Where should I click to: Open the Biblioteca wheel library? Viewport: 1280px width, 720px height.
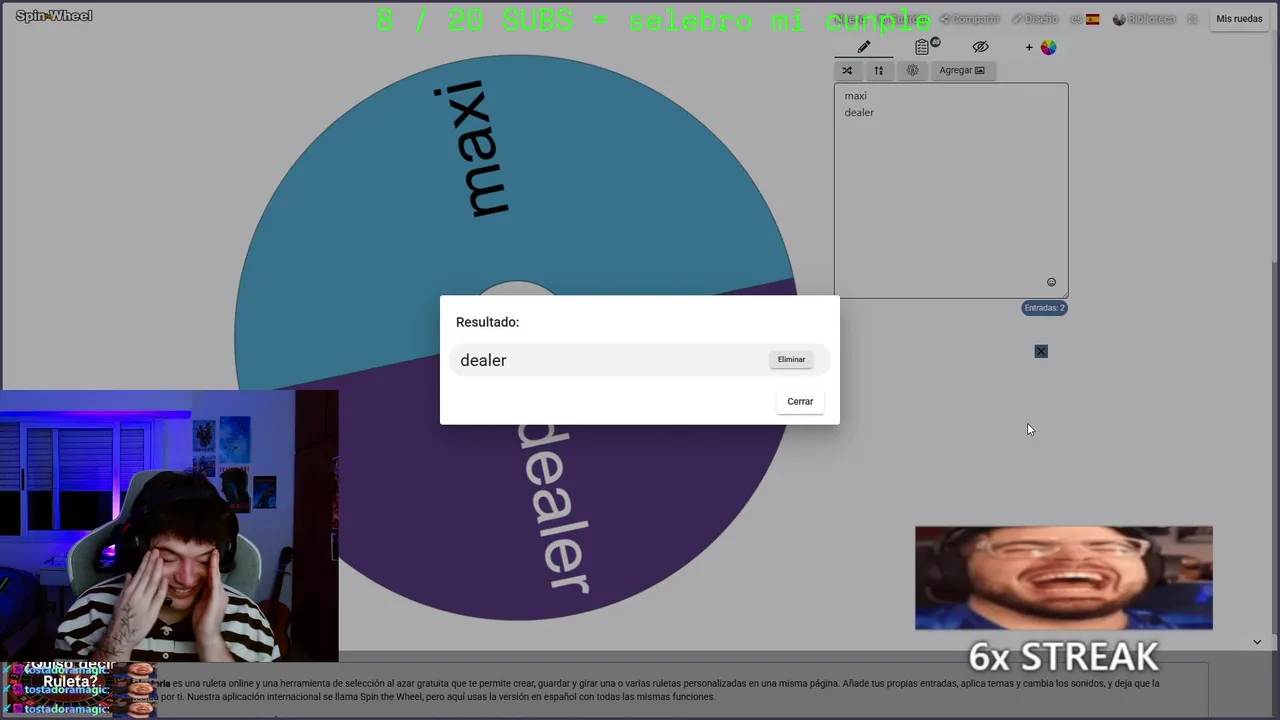(1144, 19)
